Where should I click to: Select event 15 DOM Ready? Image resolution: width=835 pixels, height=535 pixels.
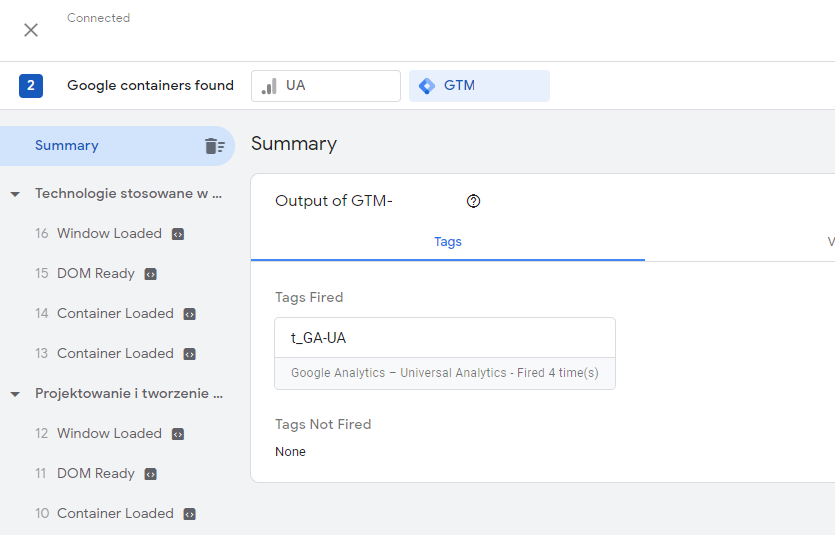click(85, 273)
